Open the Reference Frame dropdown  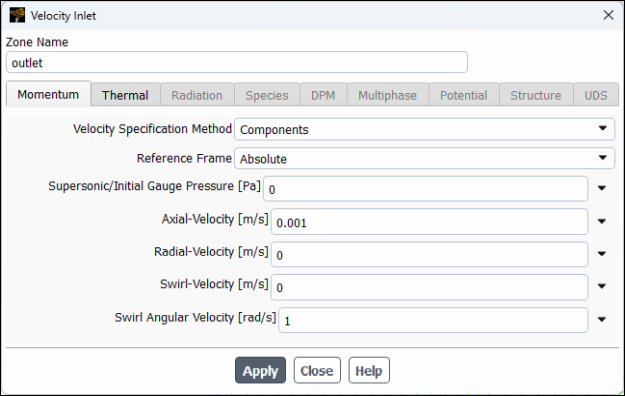coord(425,158)
